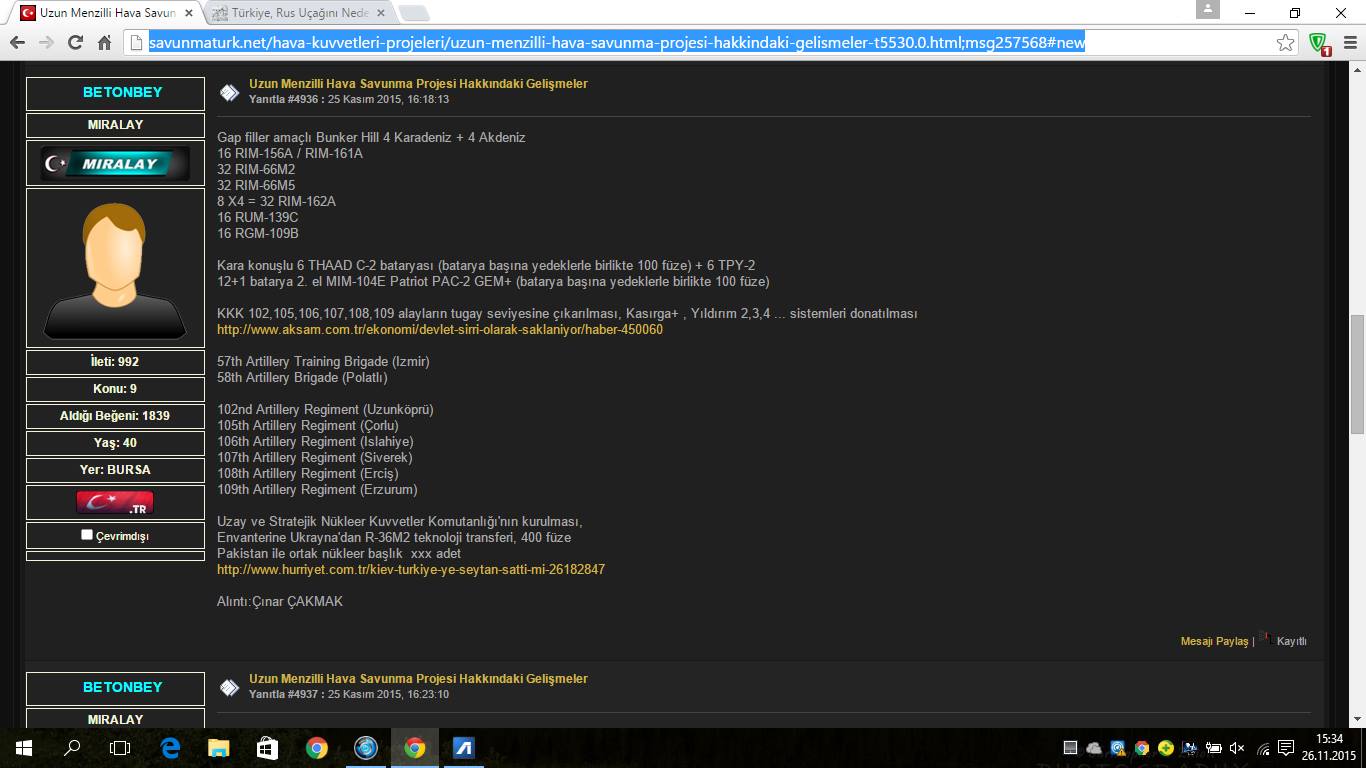This screenshot has width=1366, height=768.
Task: Open the Action Center notifications icon
Action: tap(1285, 748)
